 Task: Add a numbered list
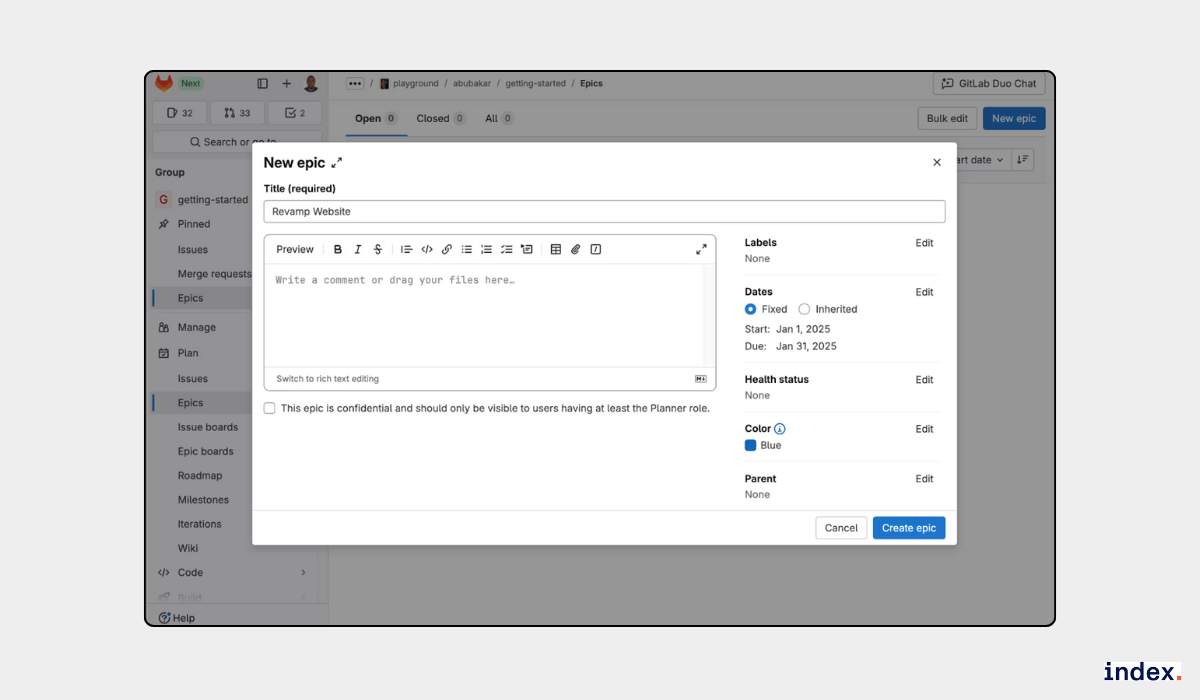[x=486, y=250]
